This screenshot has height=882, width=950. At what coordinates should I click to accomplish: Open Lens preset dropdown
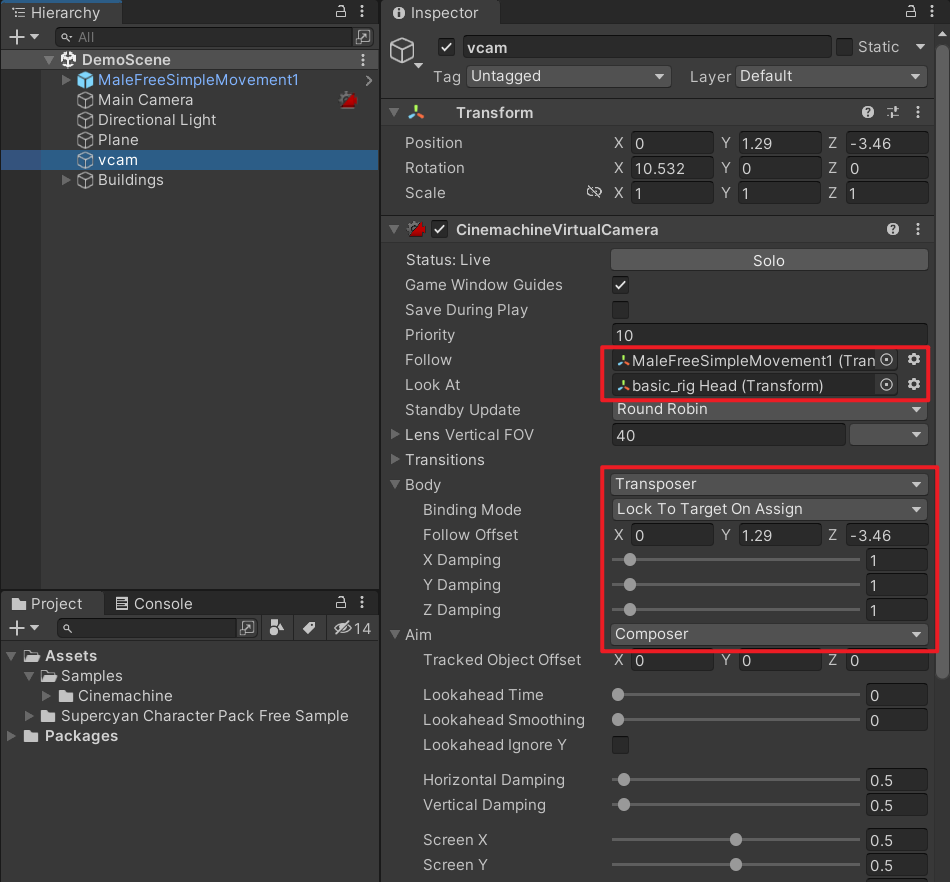(x=888, y=434)
